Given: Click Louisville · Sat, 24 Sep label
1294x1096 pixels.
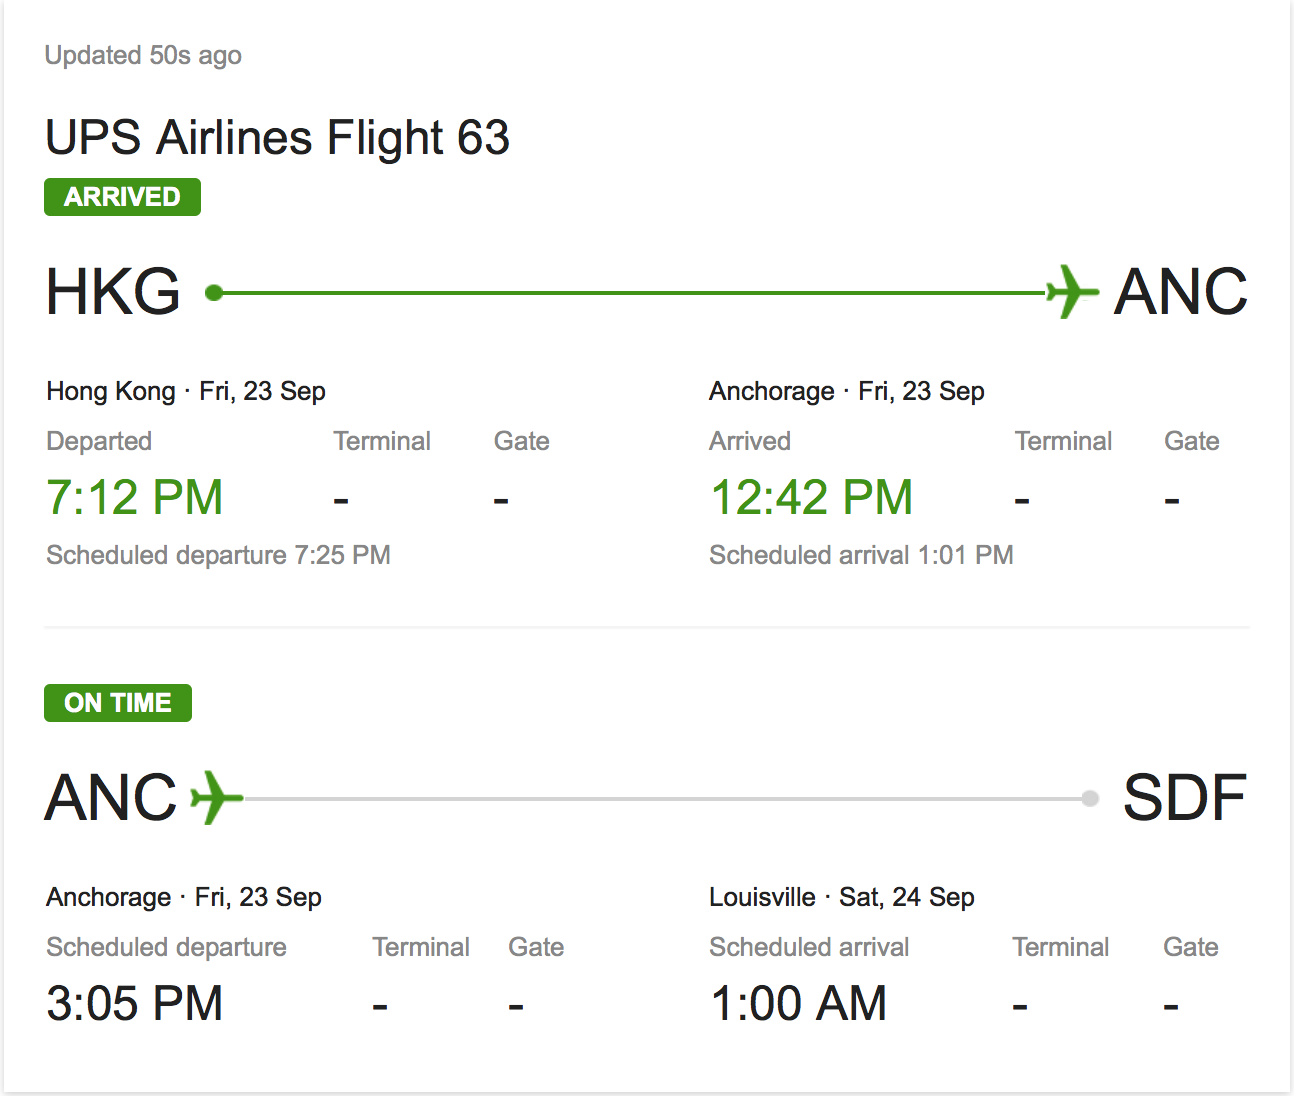Looking at the screenshot, I should pos(842,897).
